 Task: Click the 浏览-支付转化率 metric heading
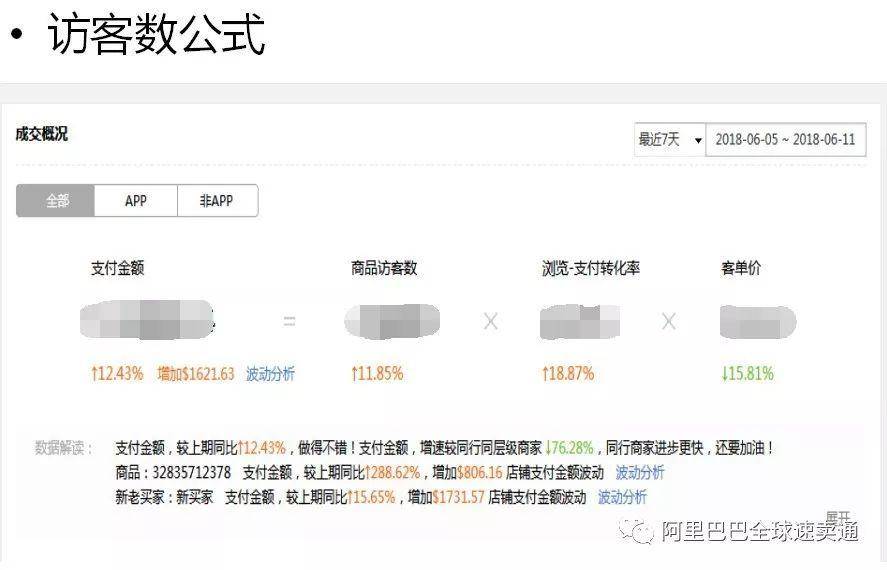coord(591,268)
